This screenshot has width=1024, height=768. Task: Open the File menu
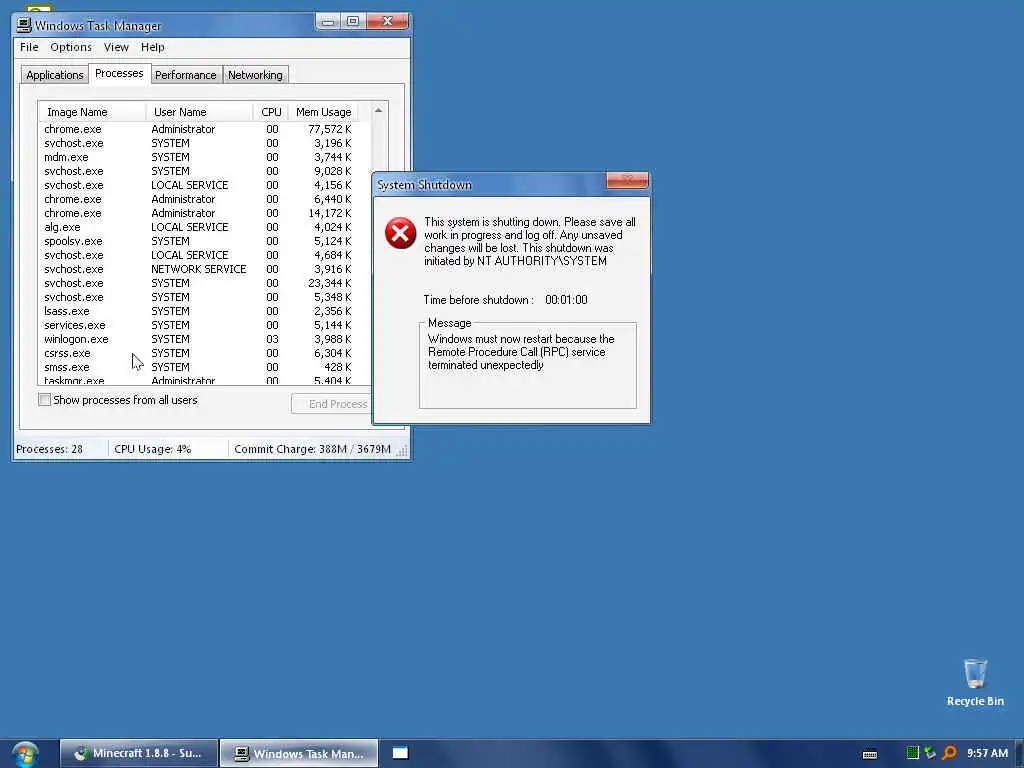coord(29,47)
